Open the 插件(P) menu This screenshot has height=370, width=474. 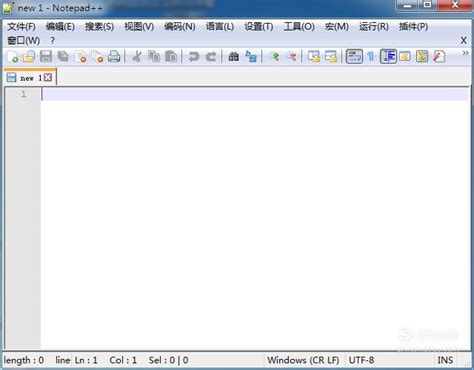coord(413,26)
